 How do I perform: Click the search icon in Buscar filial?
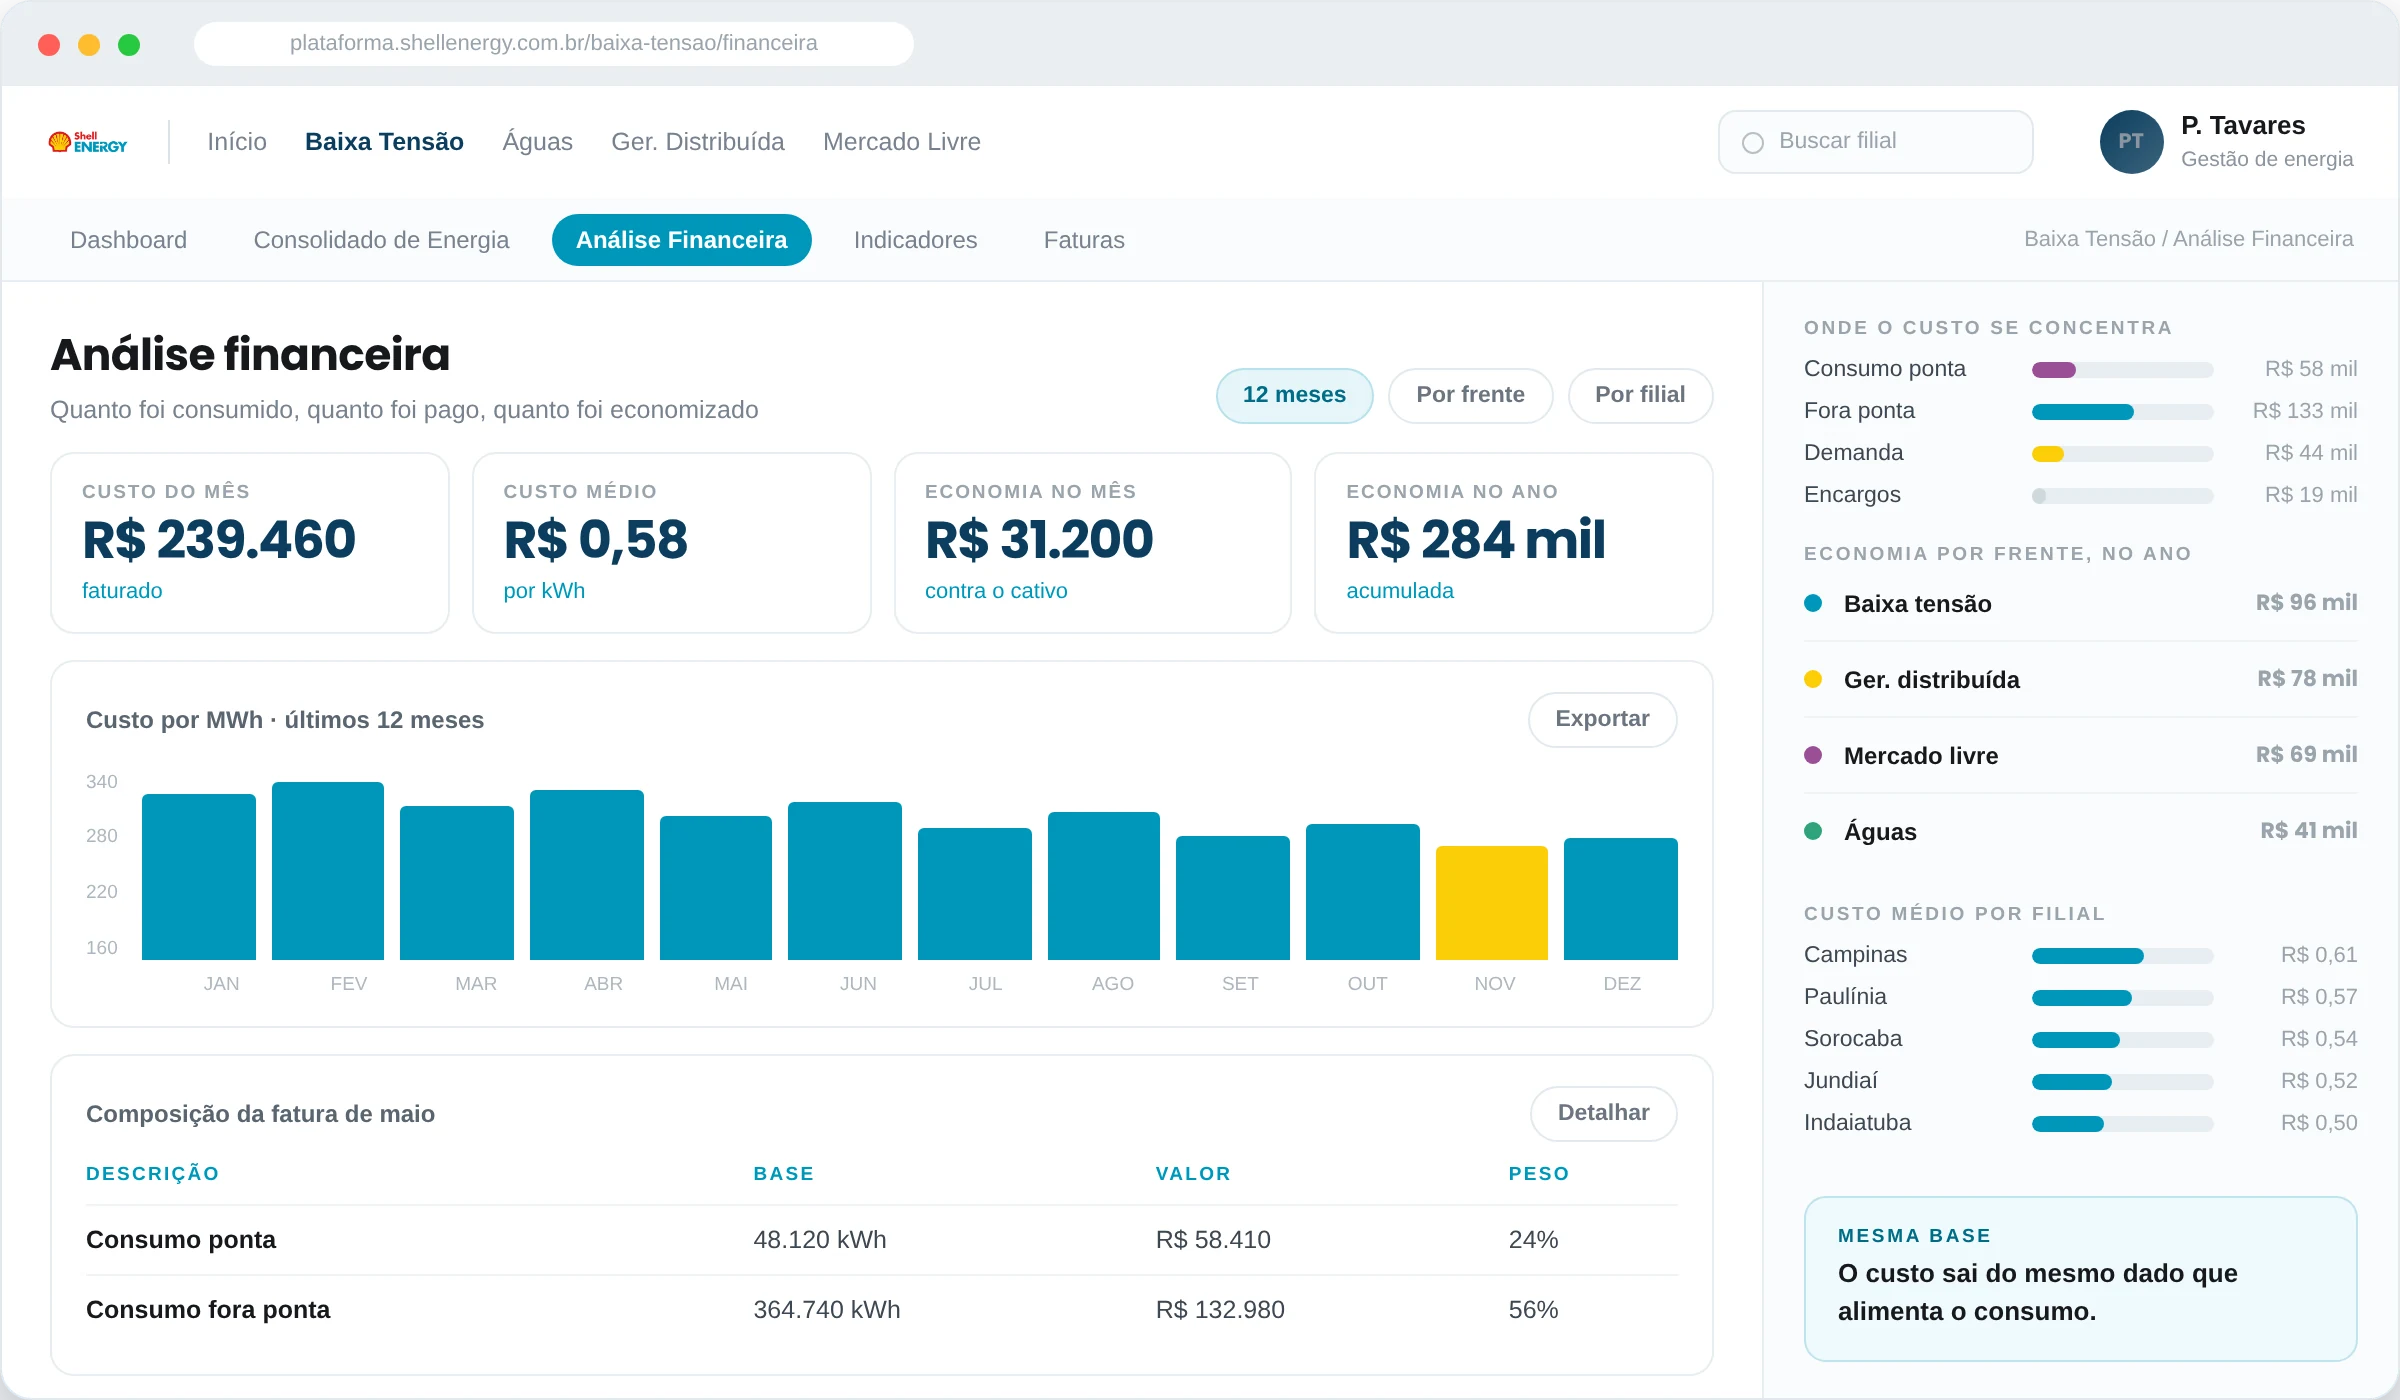coord(1752,142)
